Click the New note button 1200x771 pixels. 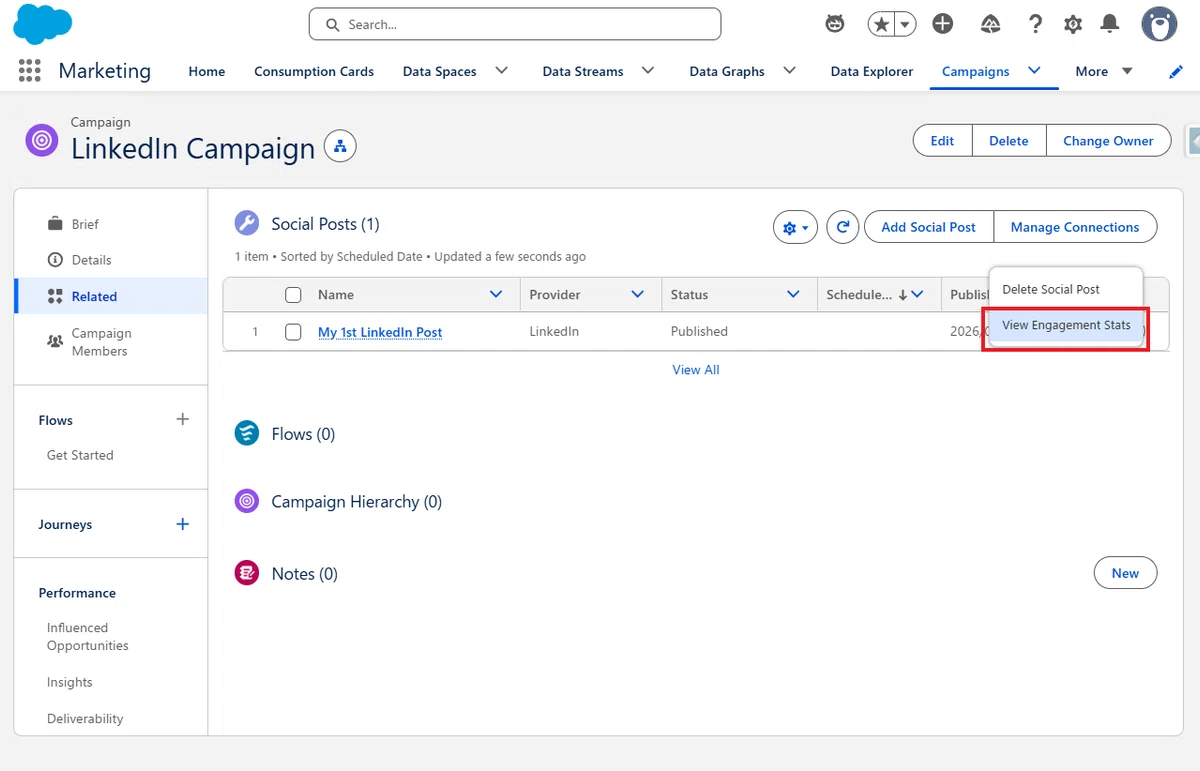point(1125,573)
